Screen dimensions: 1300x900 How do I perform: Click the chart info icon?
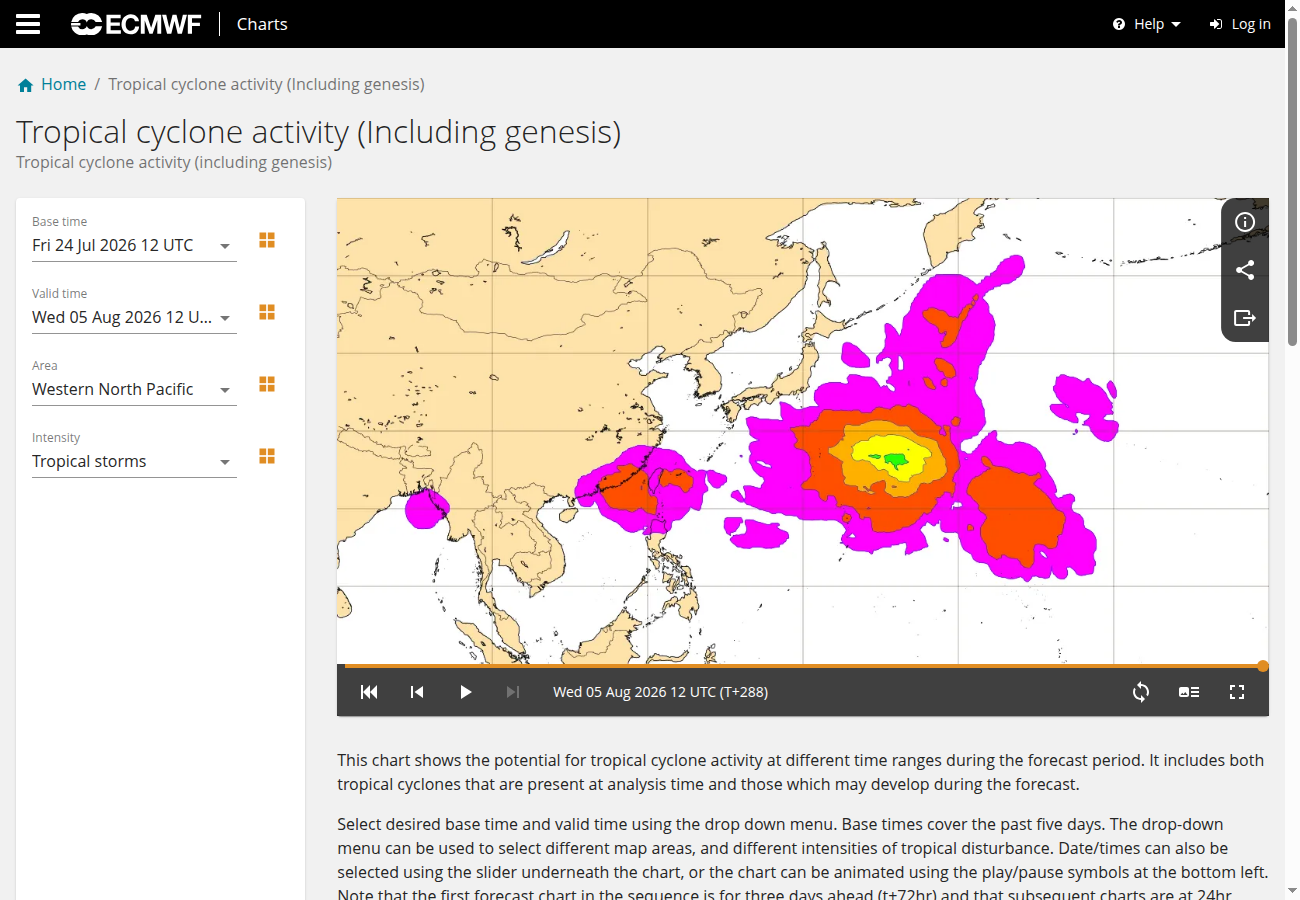(x=1245, y=222)
